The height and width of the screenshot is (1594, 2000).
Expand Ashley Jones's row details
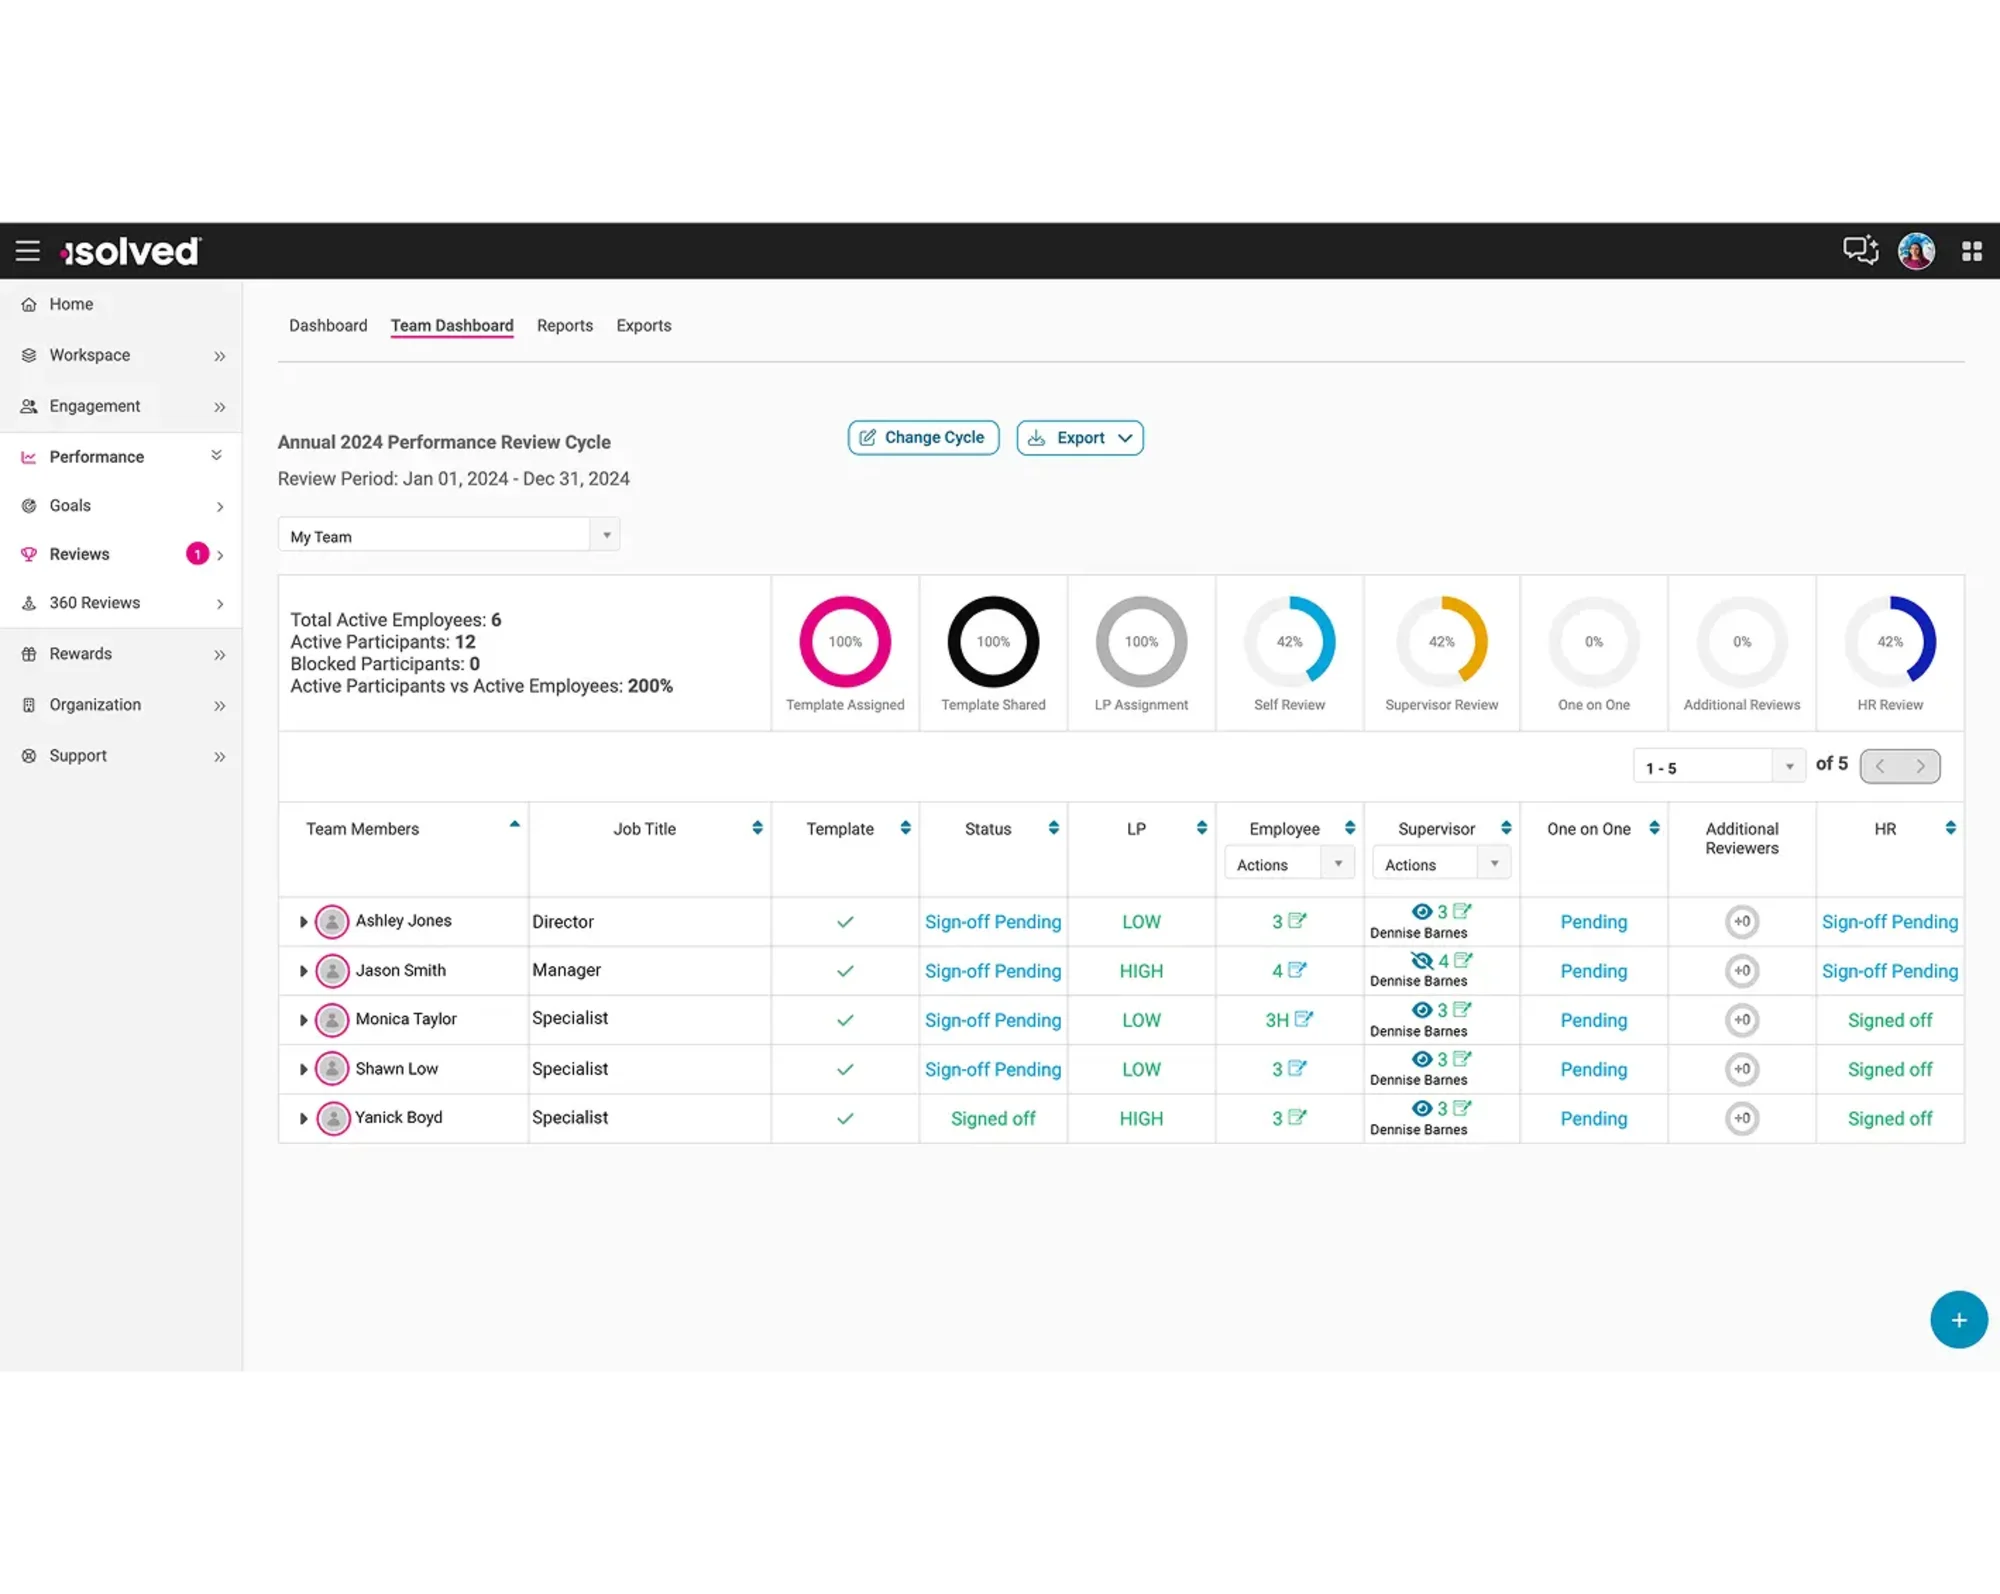click(x=303, y=921)
